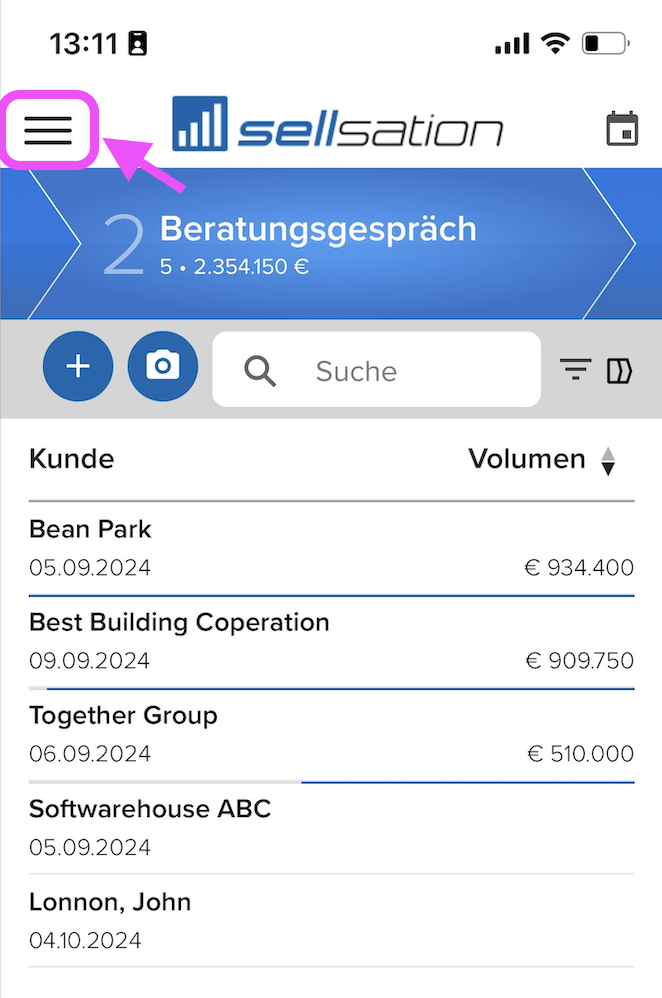The width and height of the screenshot is (662, 998).
Task: Open the Together Group entry
Action: pos(331,736)
